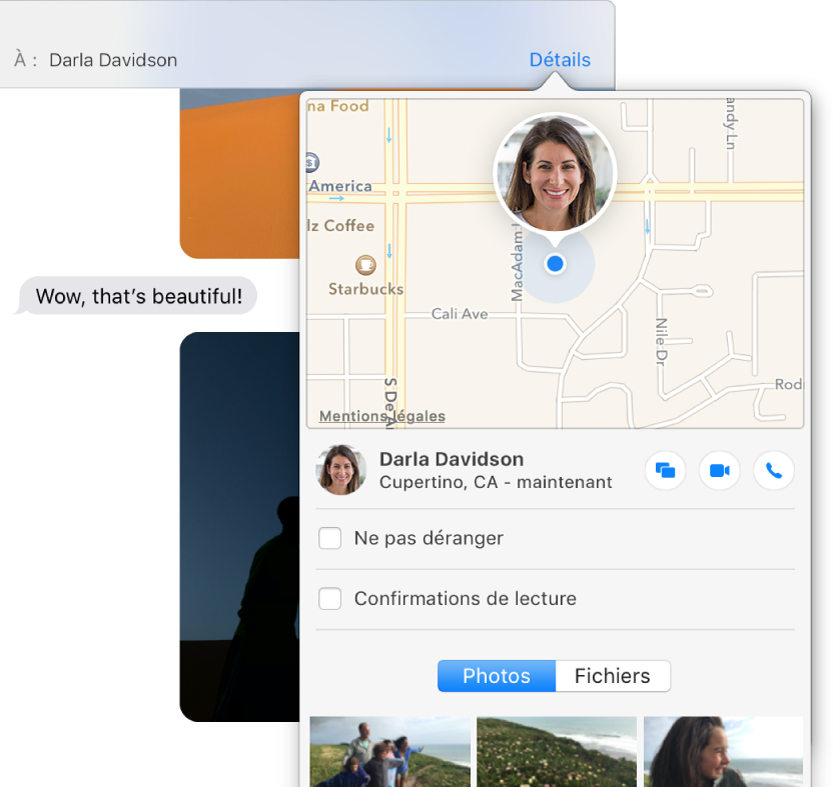The image size is (833, 787).
Task: Click the À: Darla Davidson recipient field
Action: (x=113, y=60)
